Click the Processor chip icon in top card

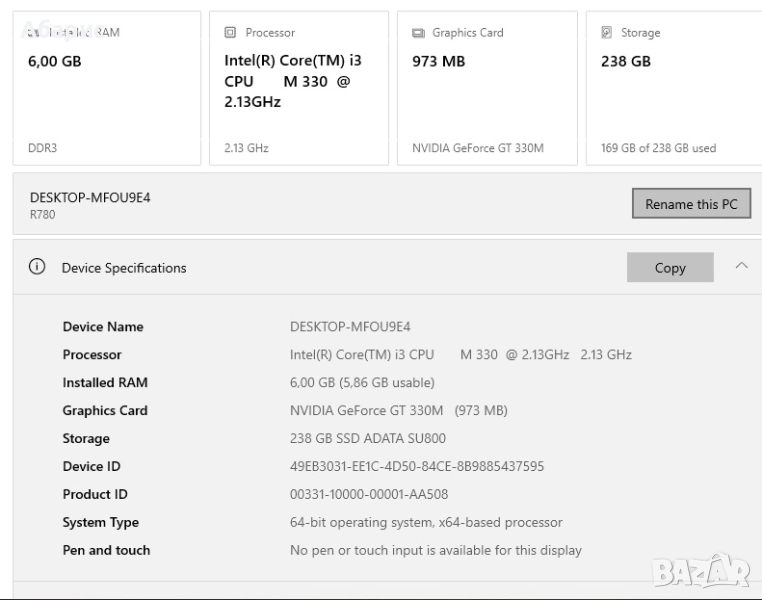coord(230,33)
